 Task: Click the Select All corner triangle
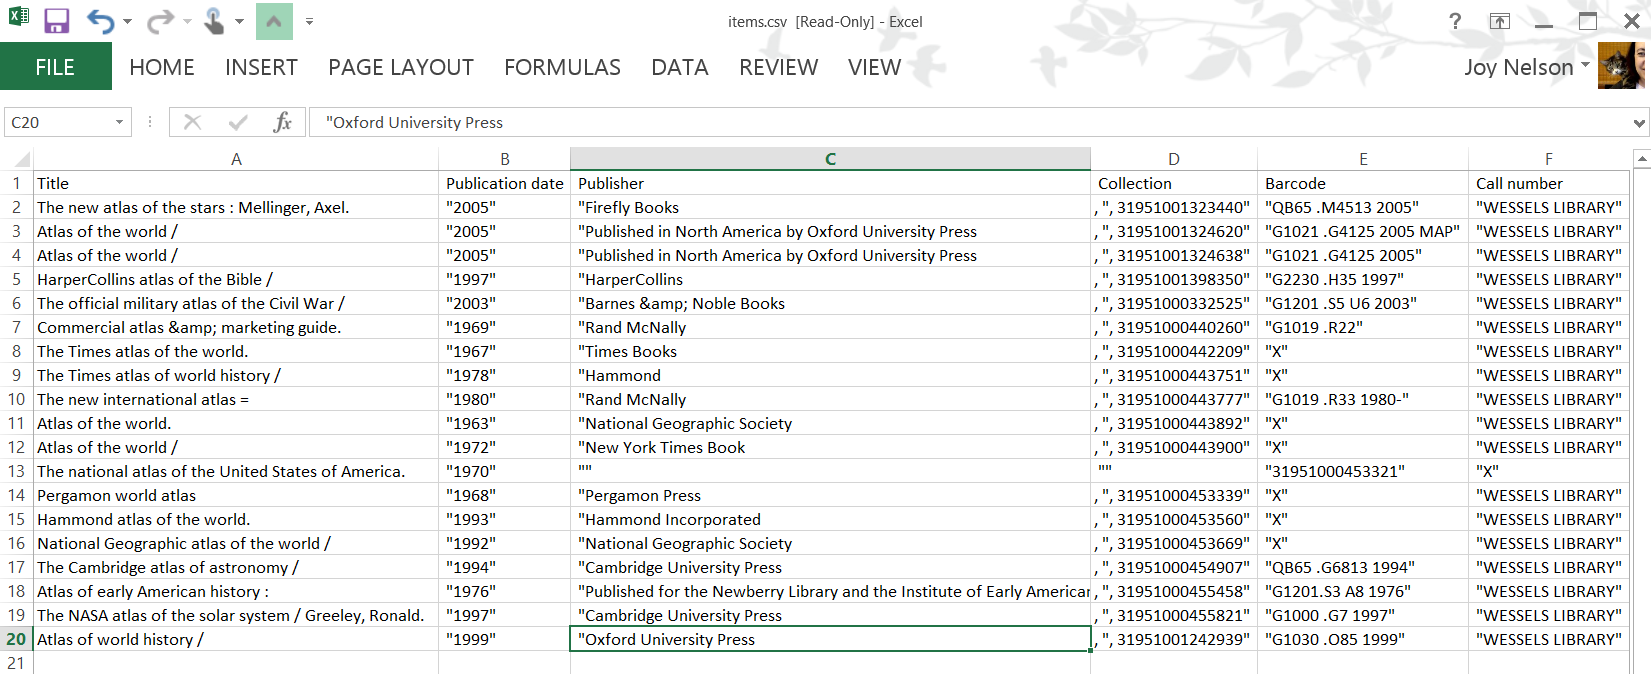20,159
